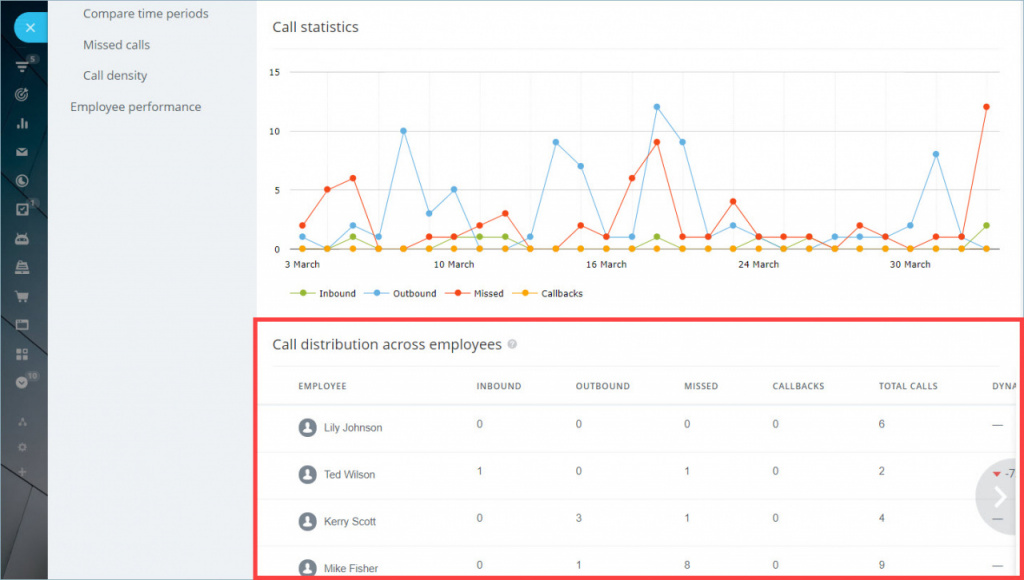Open Employee performance section

[x=136, y=107]
